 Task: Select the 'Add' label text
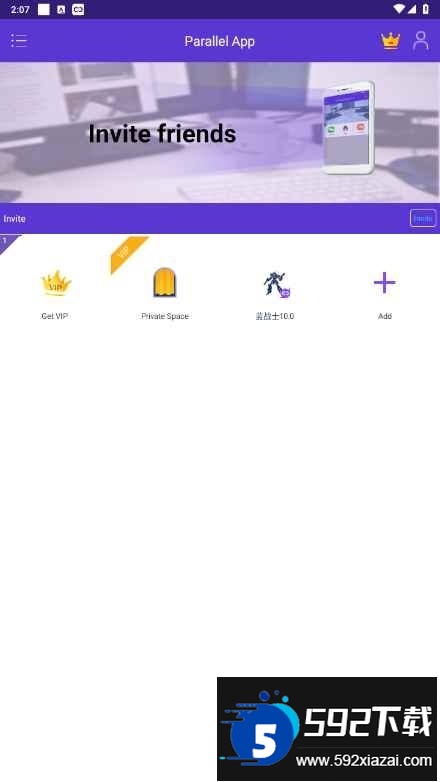385,316
